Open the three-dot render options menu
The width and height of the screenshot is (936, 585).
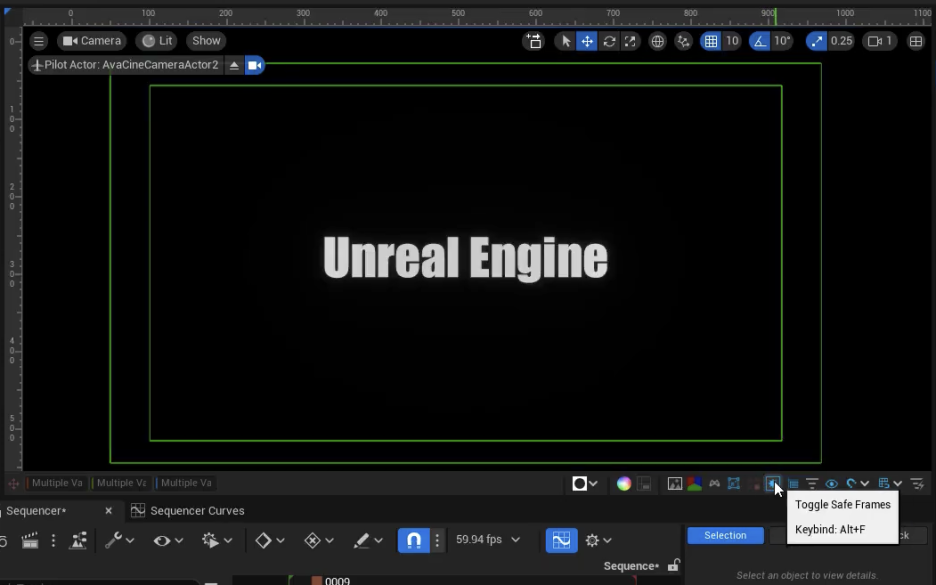[x=53, y=541]
